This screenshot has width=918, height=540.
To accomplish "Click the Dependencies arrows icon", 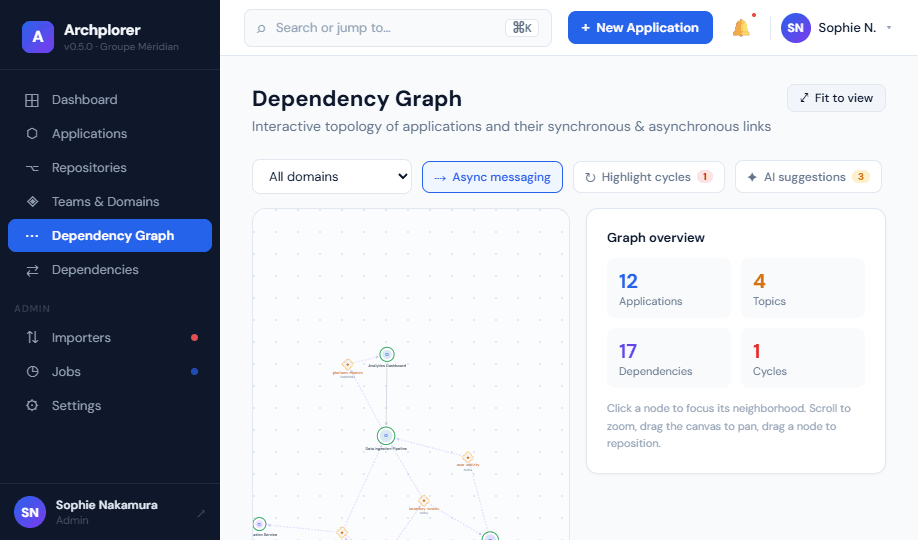I will pyautogui.click(x=32, y=270).
